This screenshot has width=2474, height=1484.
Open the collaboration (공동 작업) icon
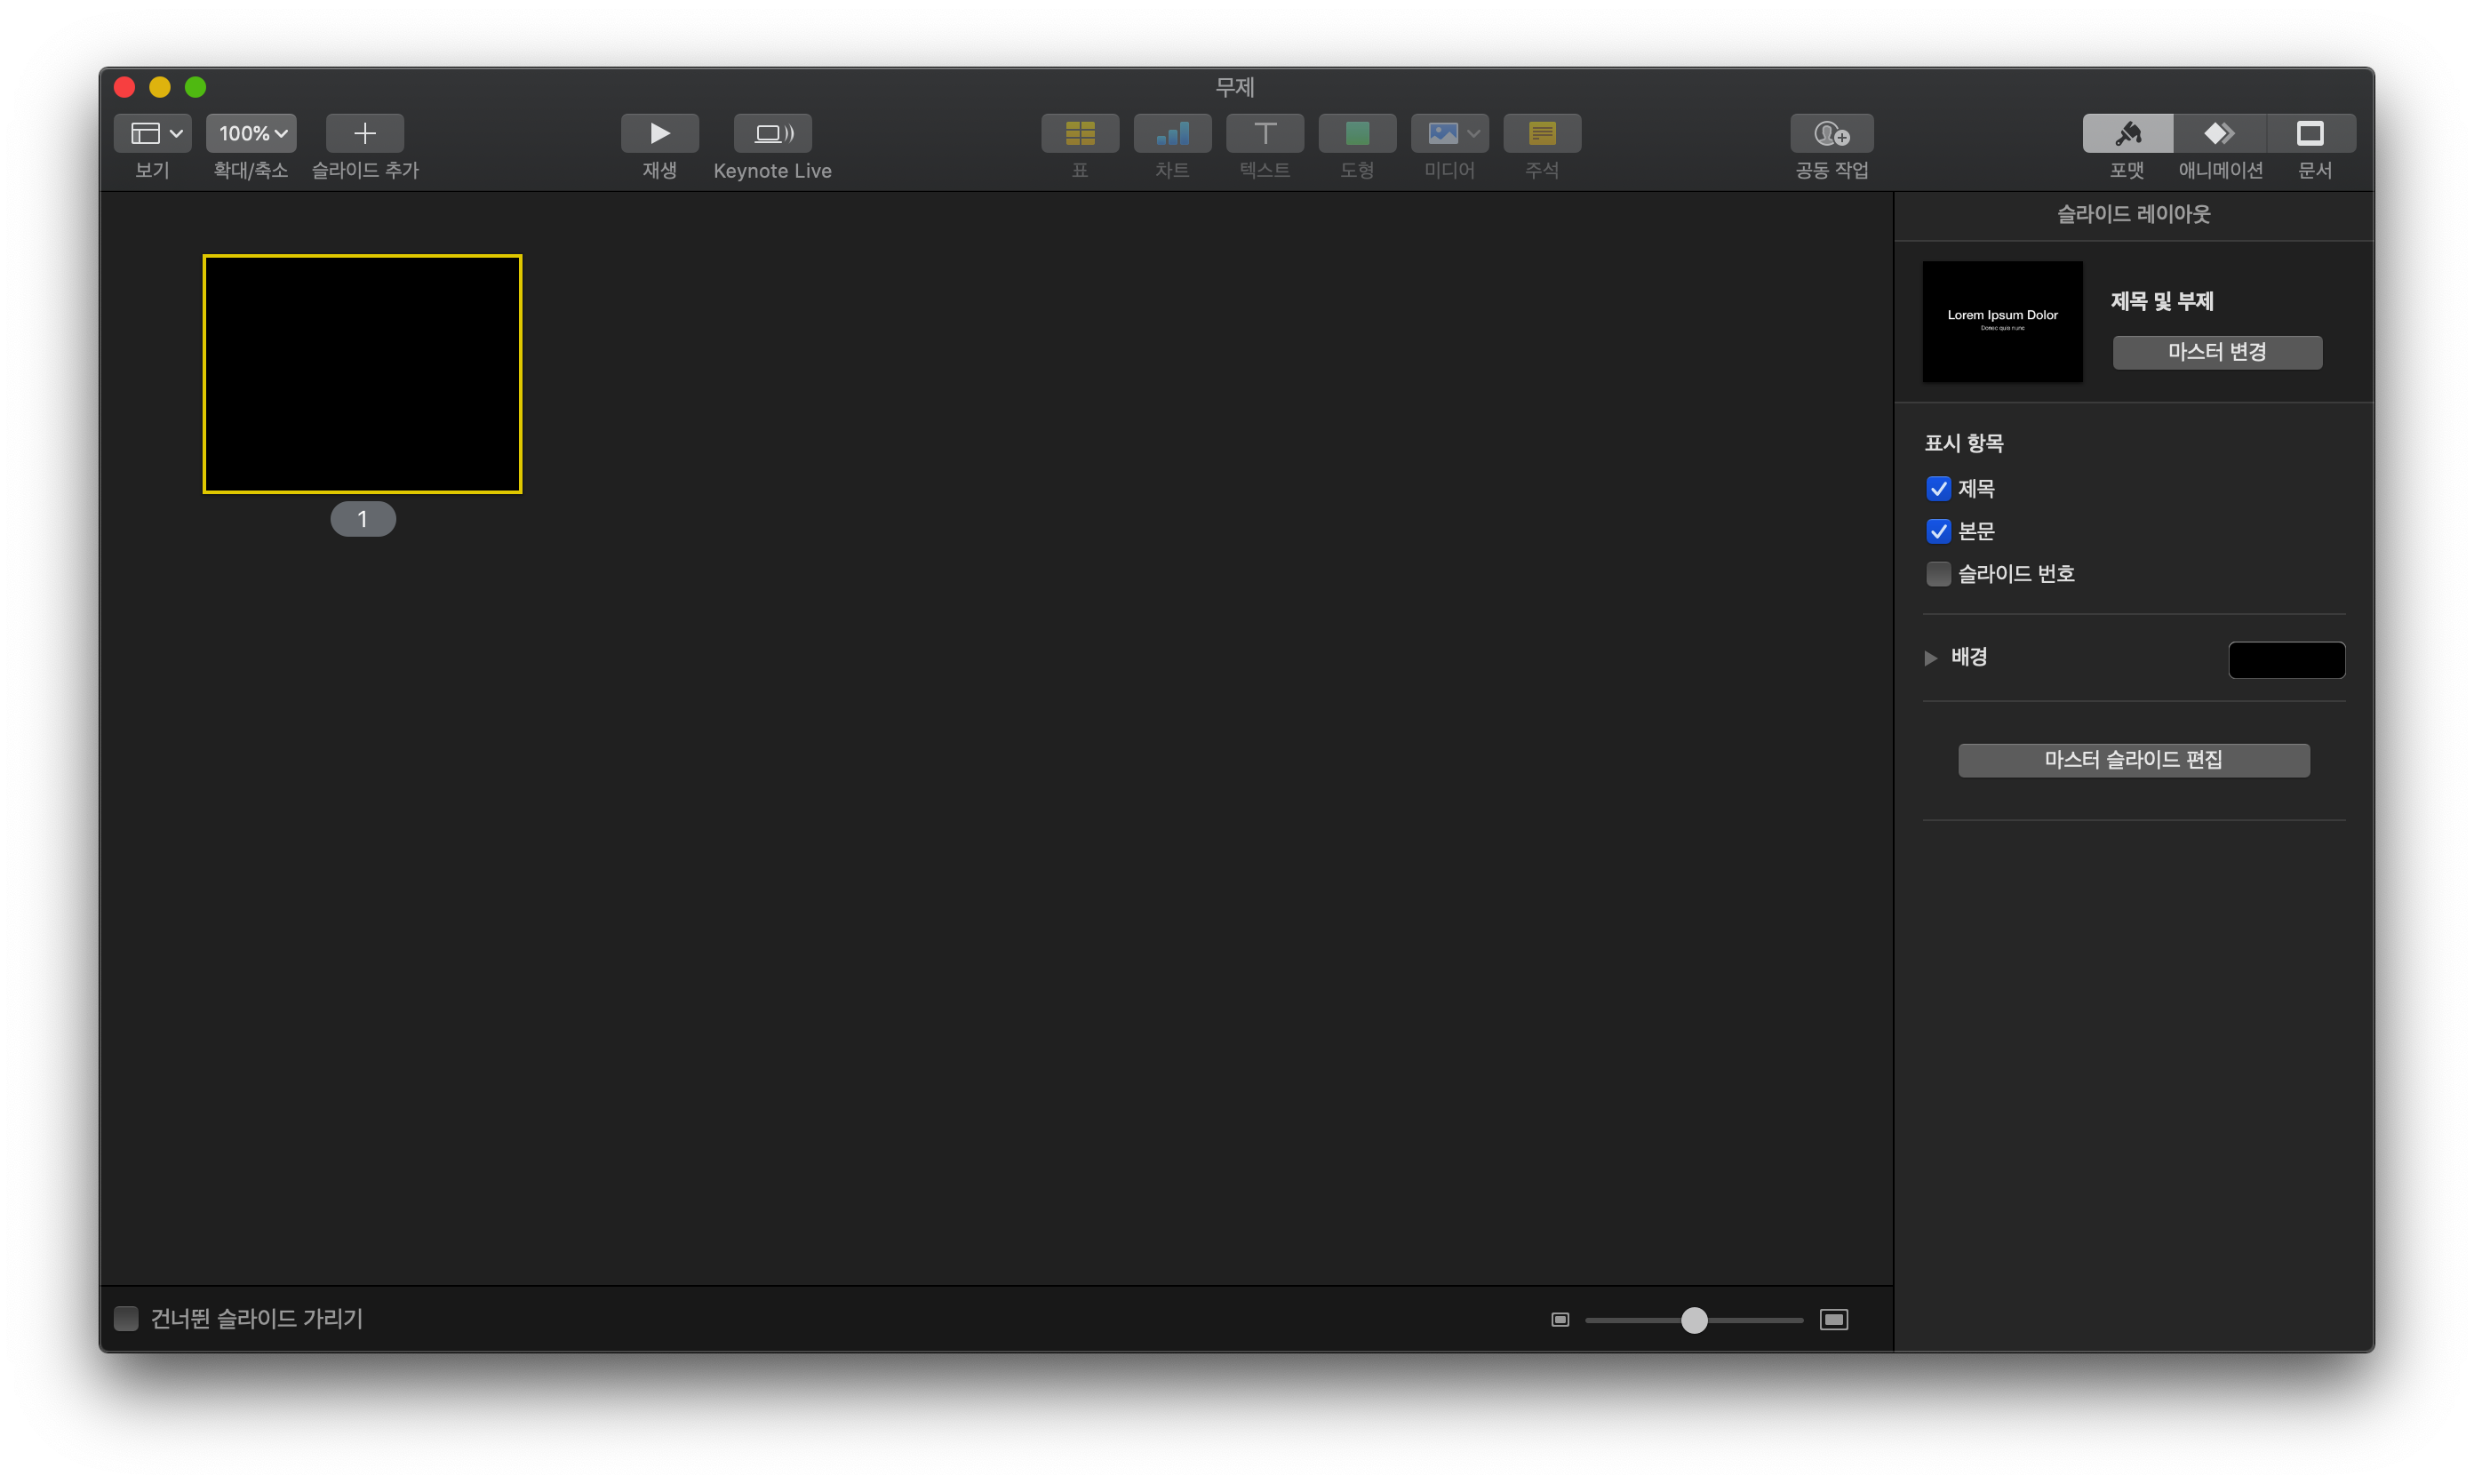tap(1831, 133)
